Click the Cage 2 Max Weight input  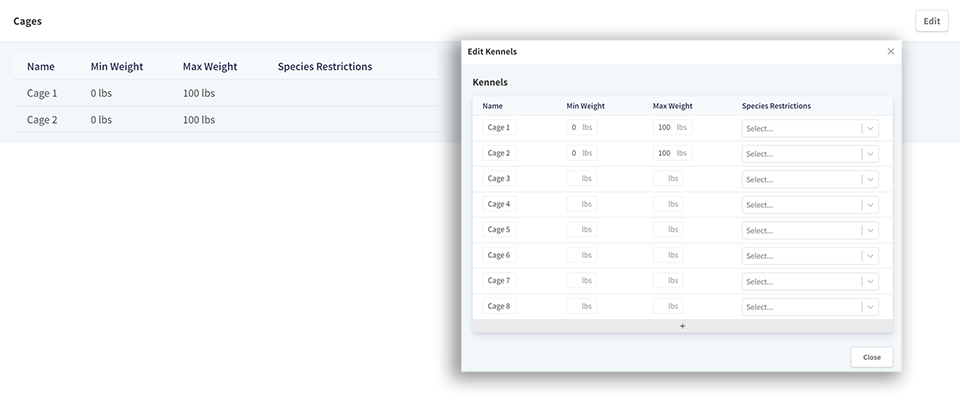tap(672, 153)
